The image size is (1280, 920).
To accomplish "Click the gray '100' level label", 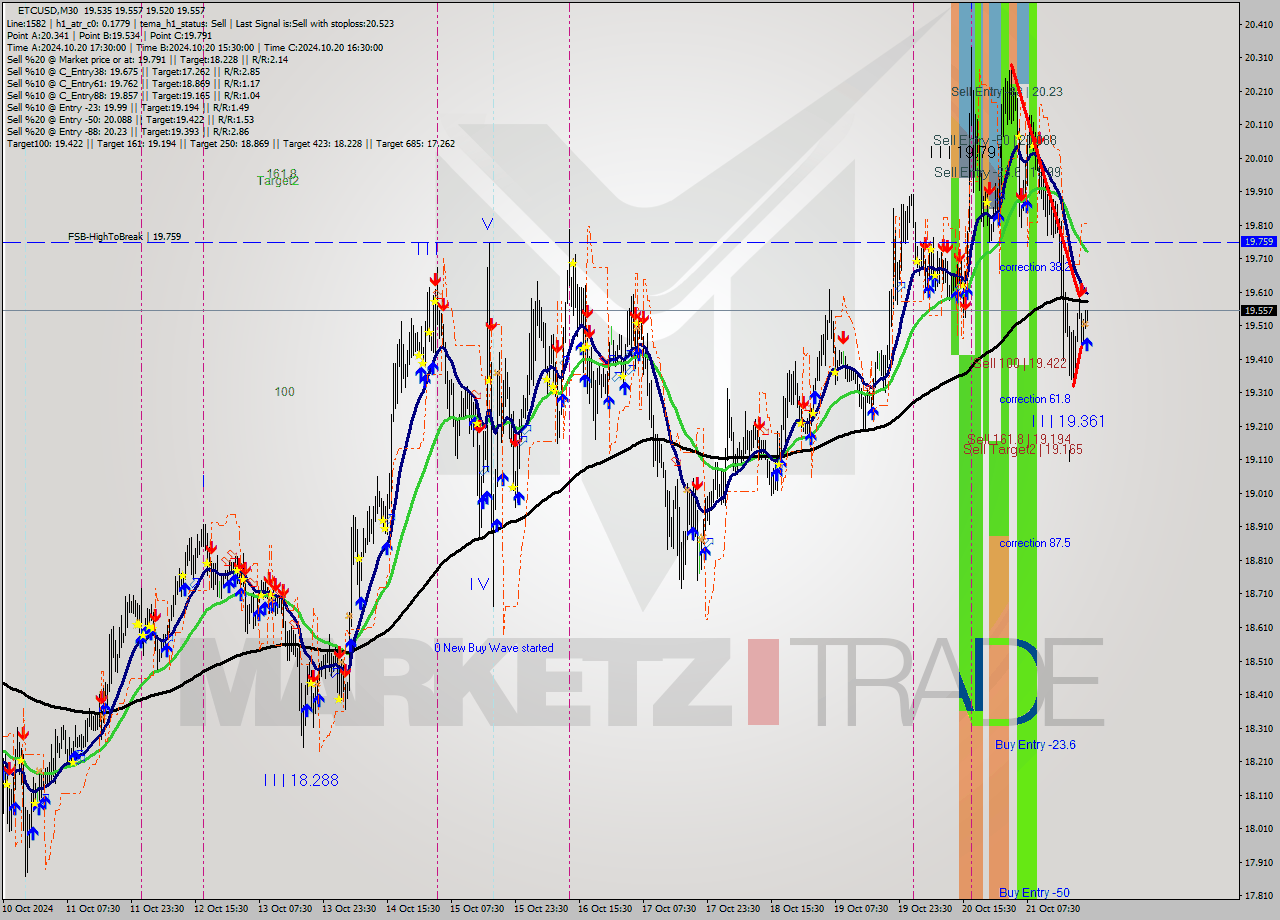I will click(285, 392).
